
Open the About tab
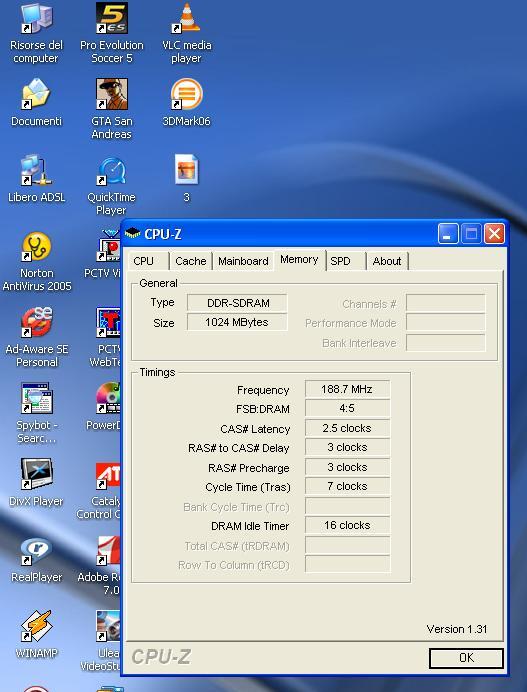click(387, 261)
